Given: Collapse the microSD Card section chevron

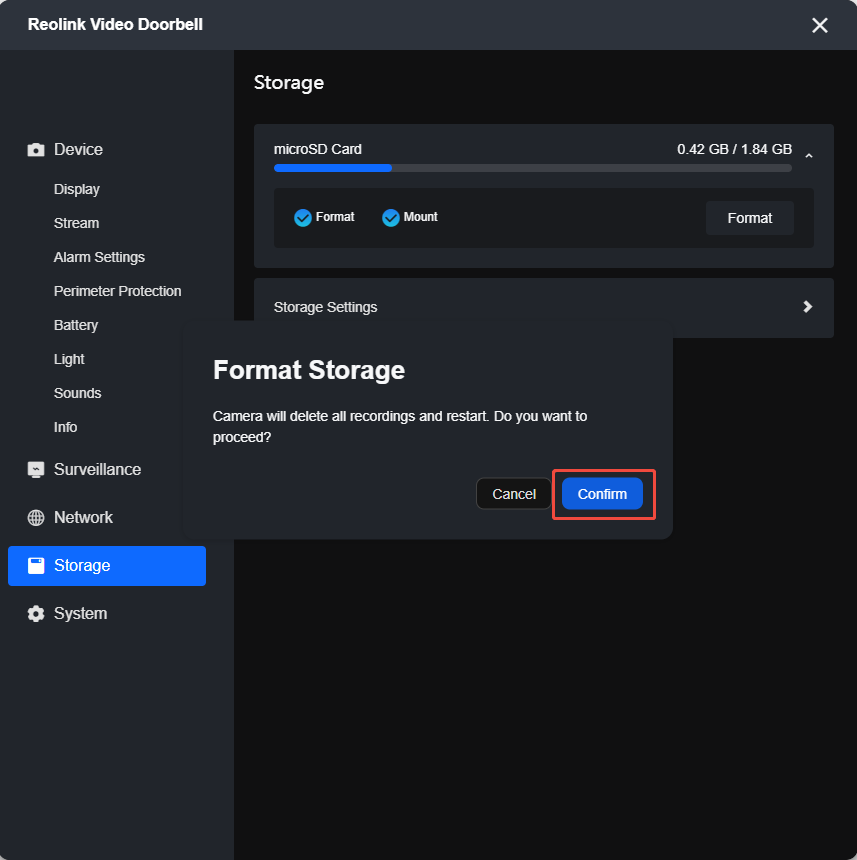Looking at the screenshot, I should pyautogui.click(x=809, y=156).
